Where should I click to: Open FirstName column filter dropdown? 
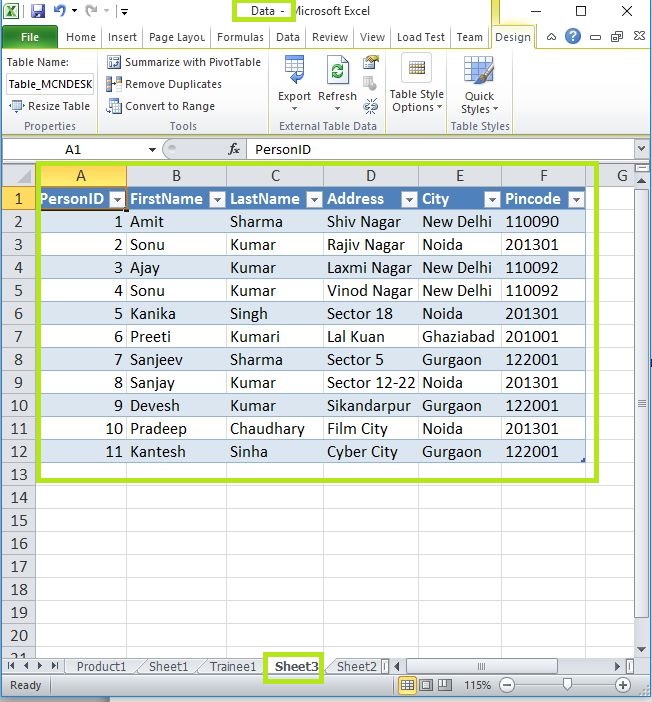point(217,199)
